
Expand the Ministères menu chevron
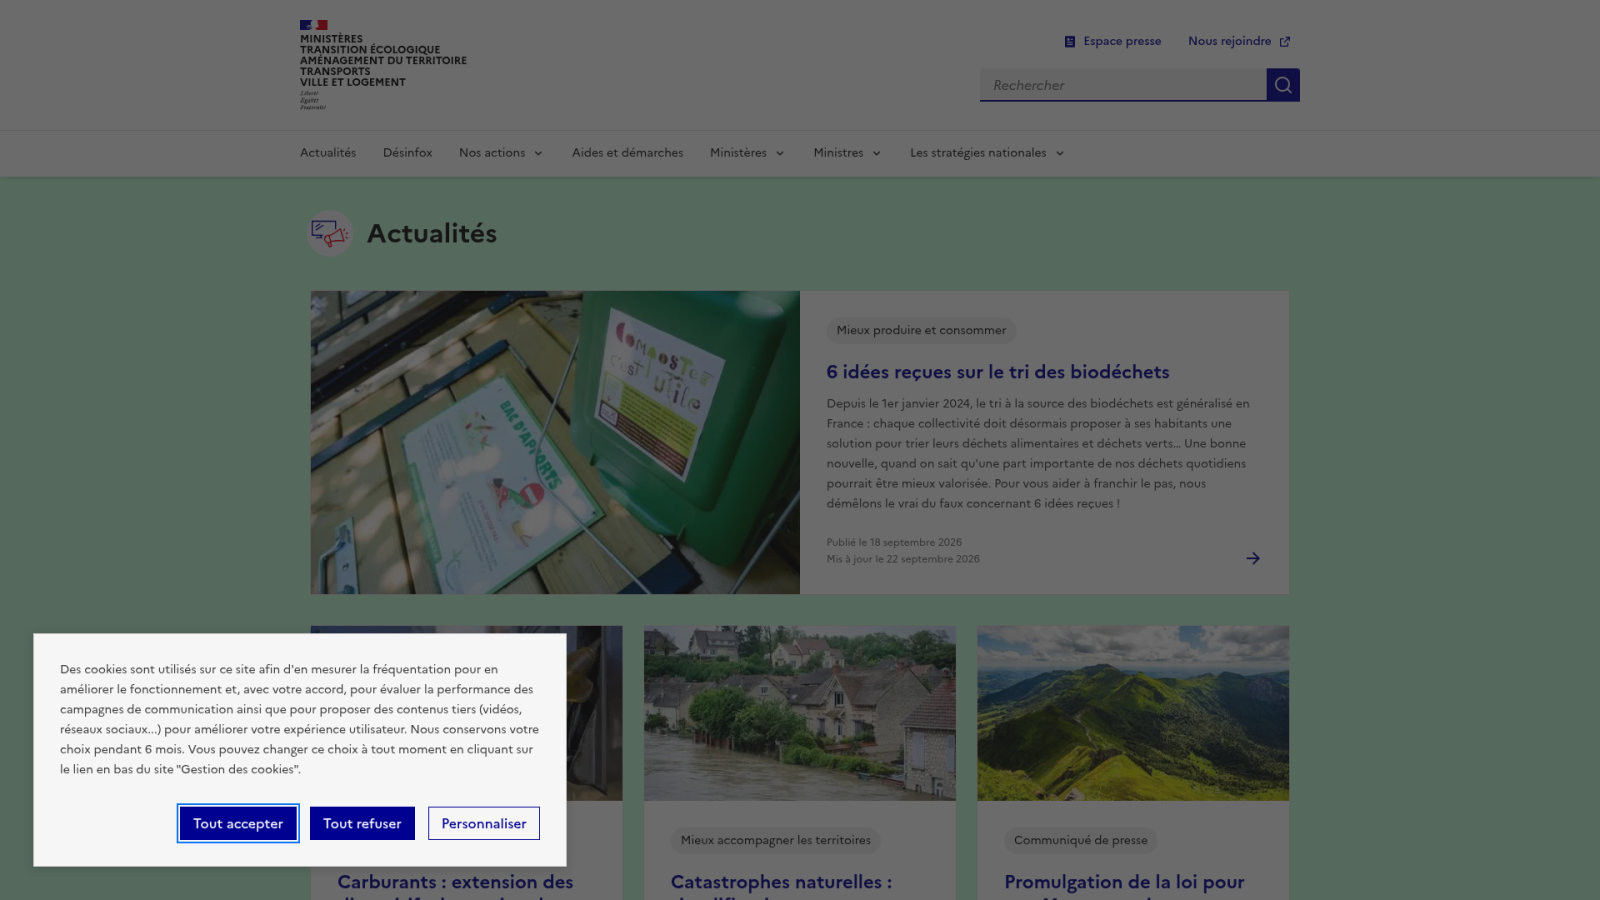(x=780, y=154)
